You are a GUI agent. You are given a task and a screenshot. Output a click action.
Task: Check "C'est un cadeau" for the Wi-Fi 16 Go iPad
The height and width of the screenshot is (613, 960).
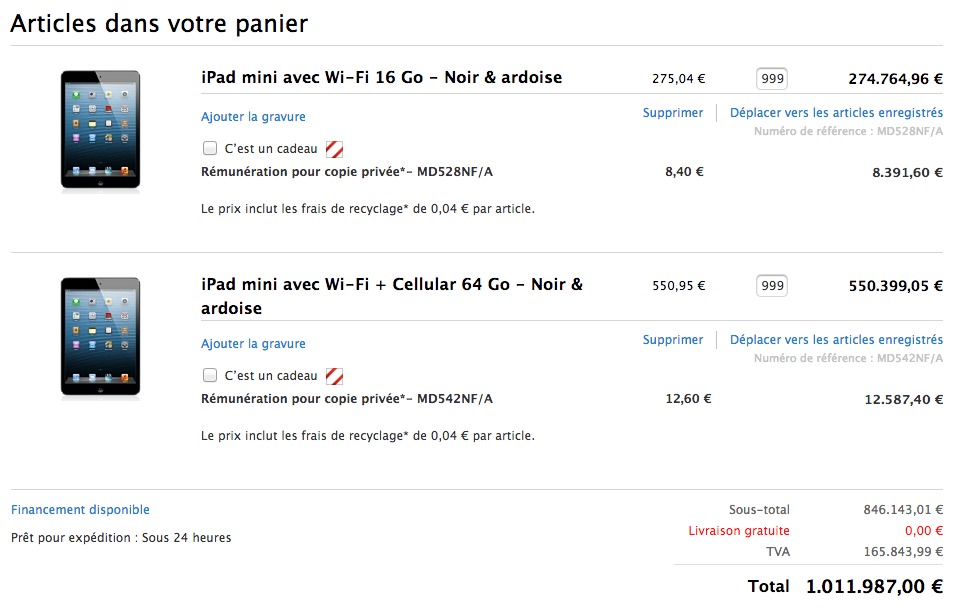click(210, 148)
